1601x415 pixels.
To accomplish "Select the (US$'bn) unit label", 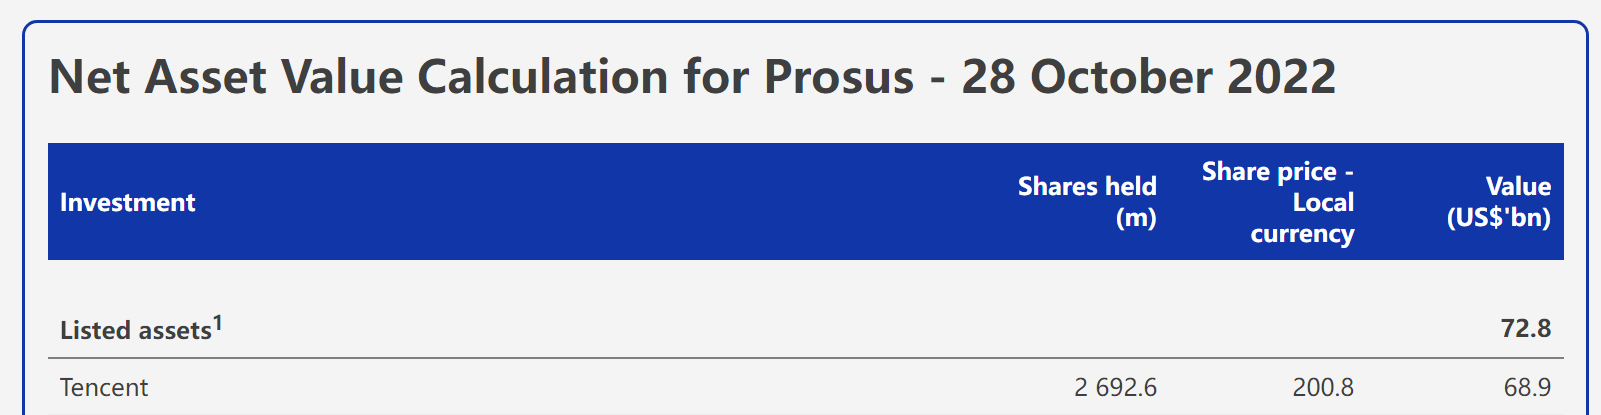I will [x=1498, y=218].
